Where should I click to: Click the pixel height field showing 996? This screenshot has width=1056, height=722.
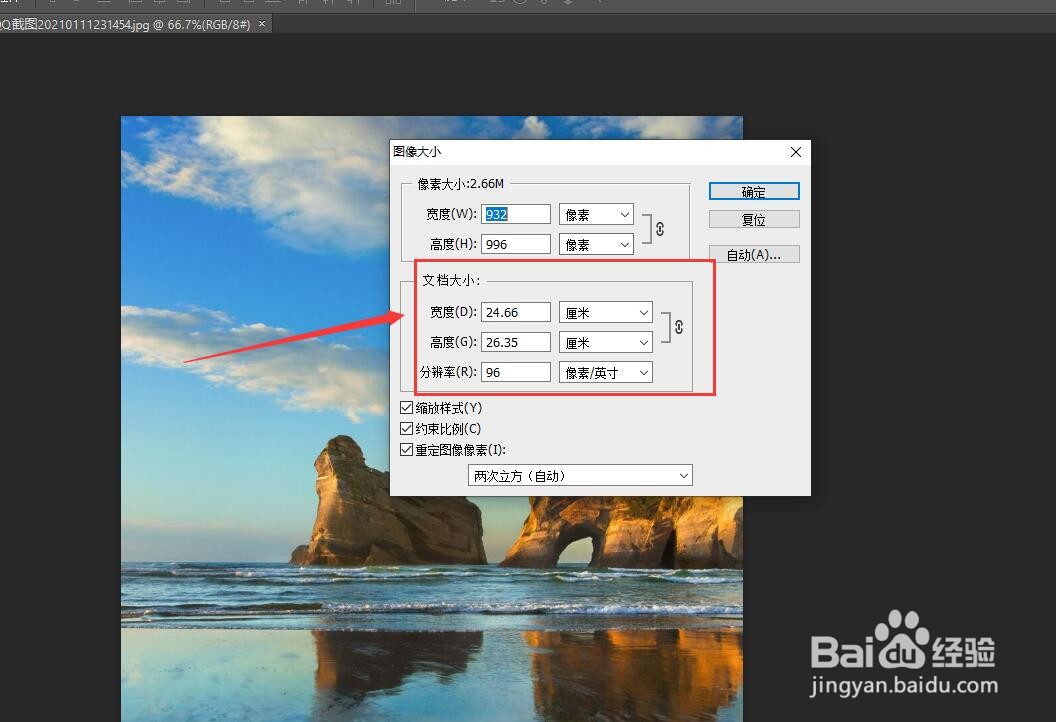point(516,244)
